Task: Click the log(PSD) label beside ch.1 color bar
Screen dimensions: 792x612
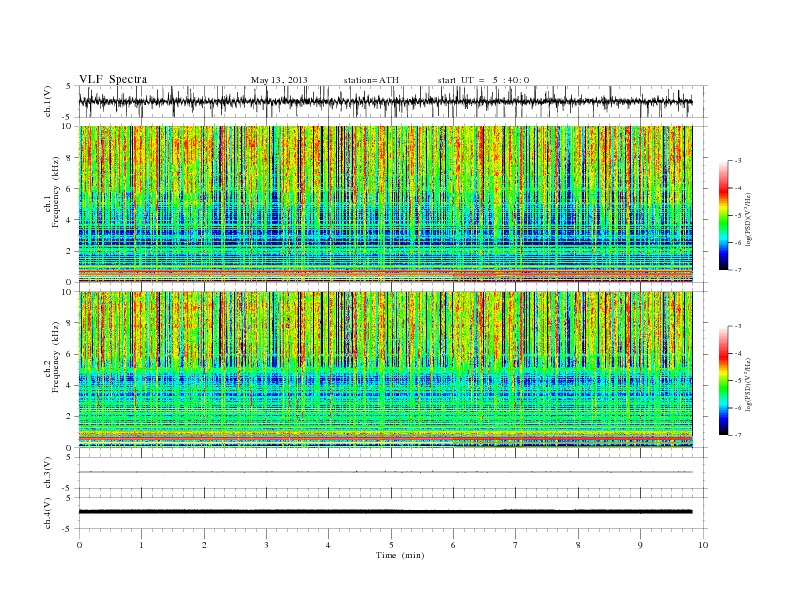Action: 748,218
